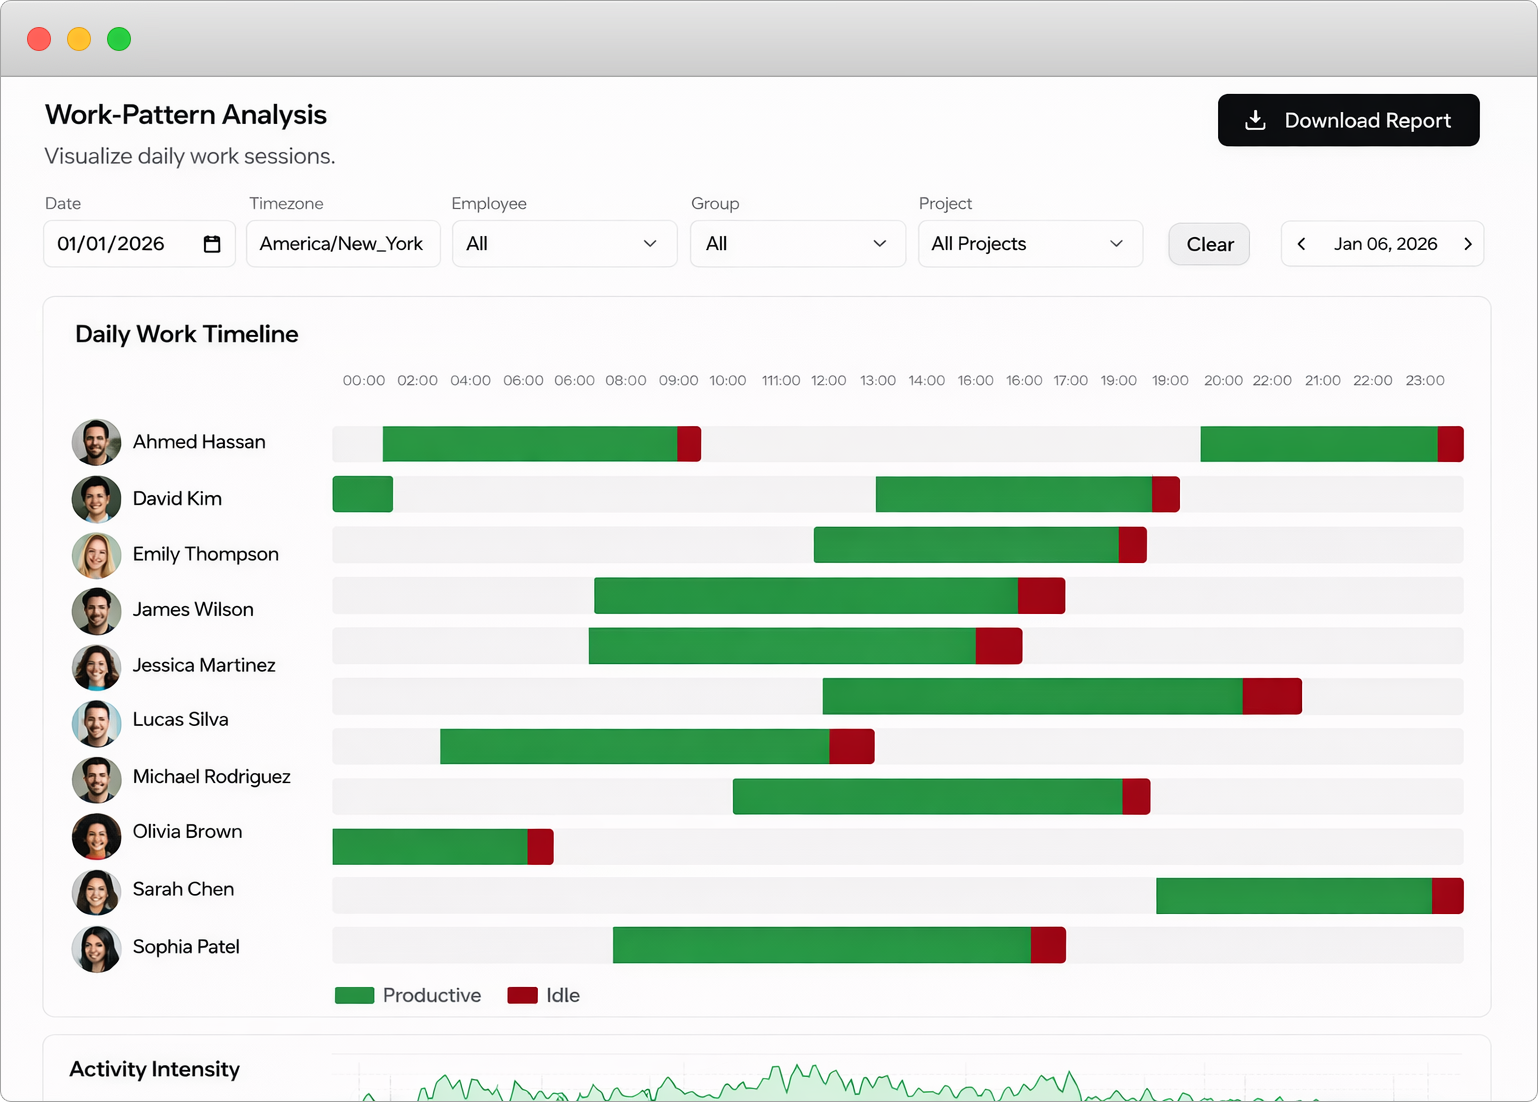1538x1102 pixels.
Task: Click the Daily Work Timeline heading
Action: pyautogui.click(x=187, y=334)
